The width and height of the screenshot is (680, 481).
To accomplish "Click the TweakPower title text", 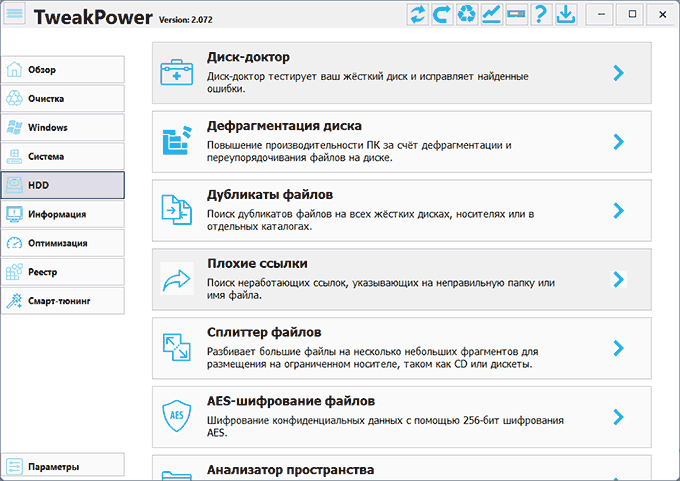I will click(x=93, y=17).
